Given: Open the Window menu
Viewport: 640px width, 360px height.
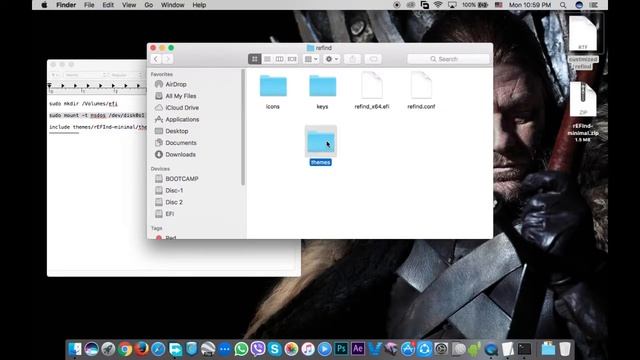Looking at the screenshot, I should point(172,5).
